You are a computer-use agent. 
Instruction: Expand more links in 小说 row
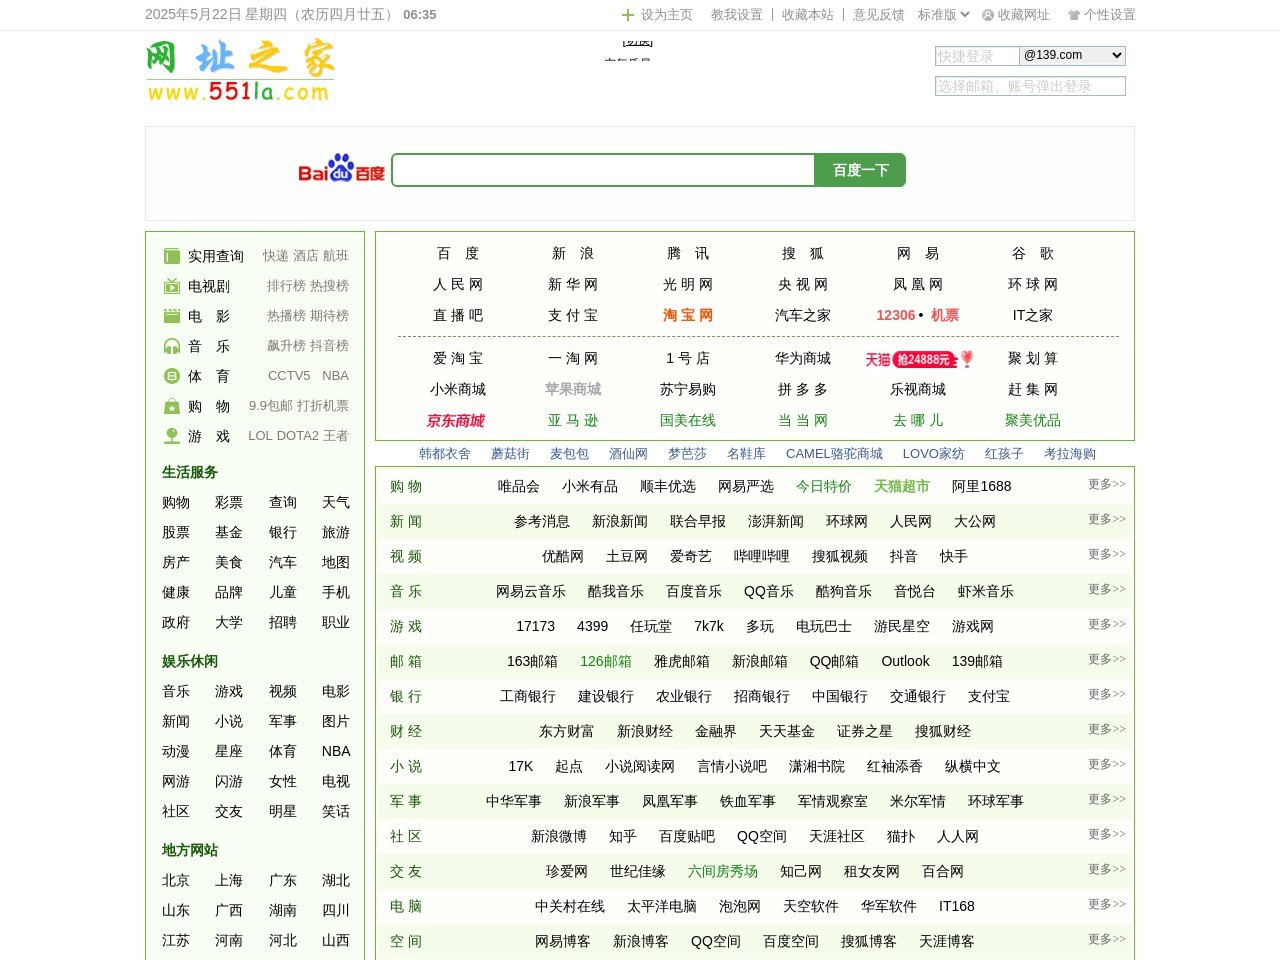click(1107, 764)
